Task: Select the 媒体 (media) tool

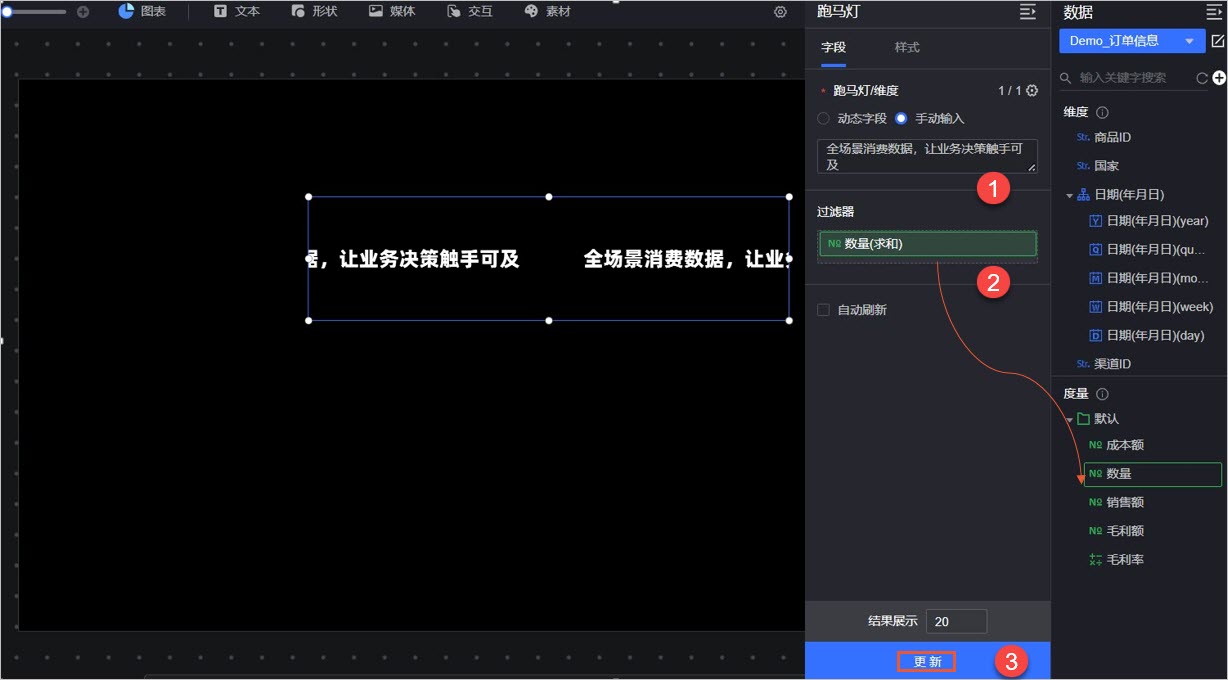Action: click(392, 13)
